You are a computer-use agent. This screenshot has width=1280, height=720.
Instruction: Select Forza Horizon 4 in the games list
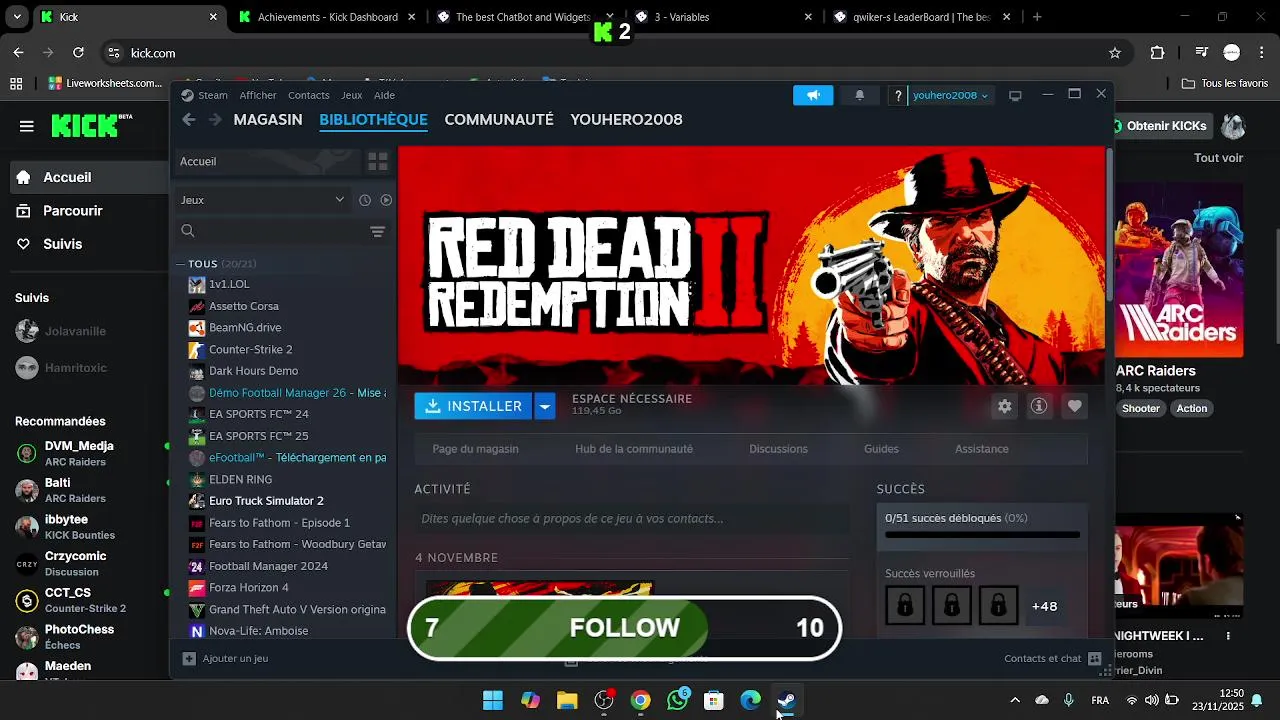248,588
